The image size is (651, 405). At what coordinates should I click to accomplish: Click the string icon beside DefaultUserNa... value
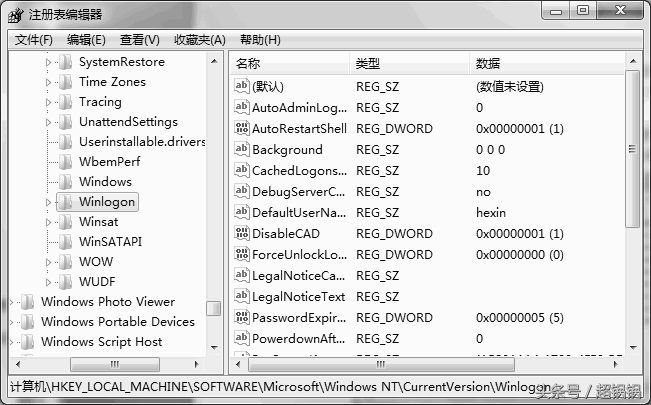click(242, 211)
